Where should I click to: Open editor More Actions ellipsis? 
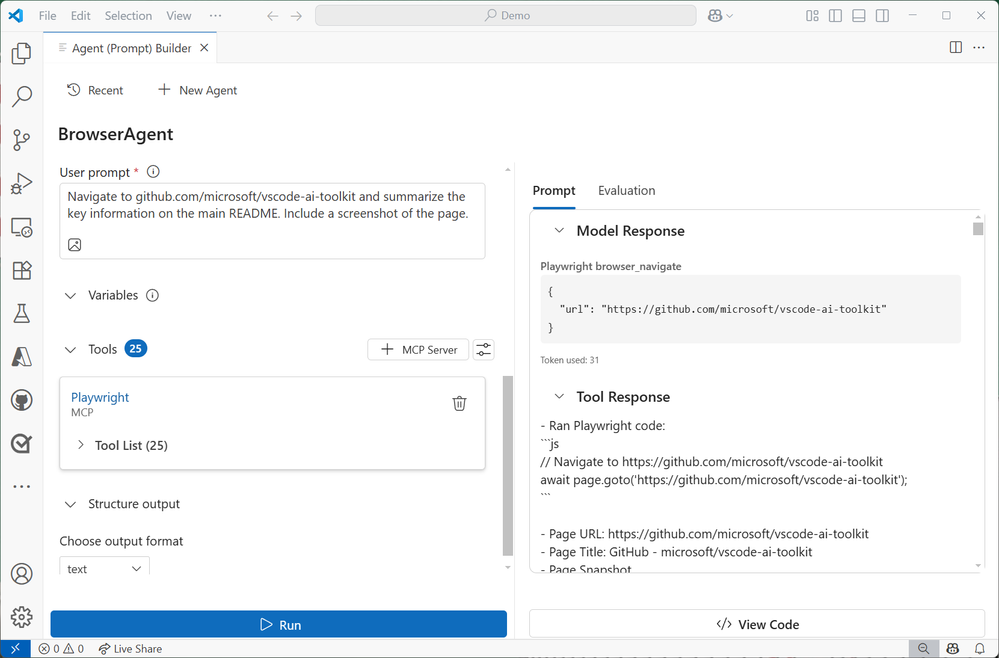(979, 48)
